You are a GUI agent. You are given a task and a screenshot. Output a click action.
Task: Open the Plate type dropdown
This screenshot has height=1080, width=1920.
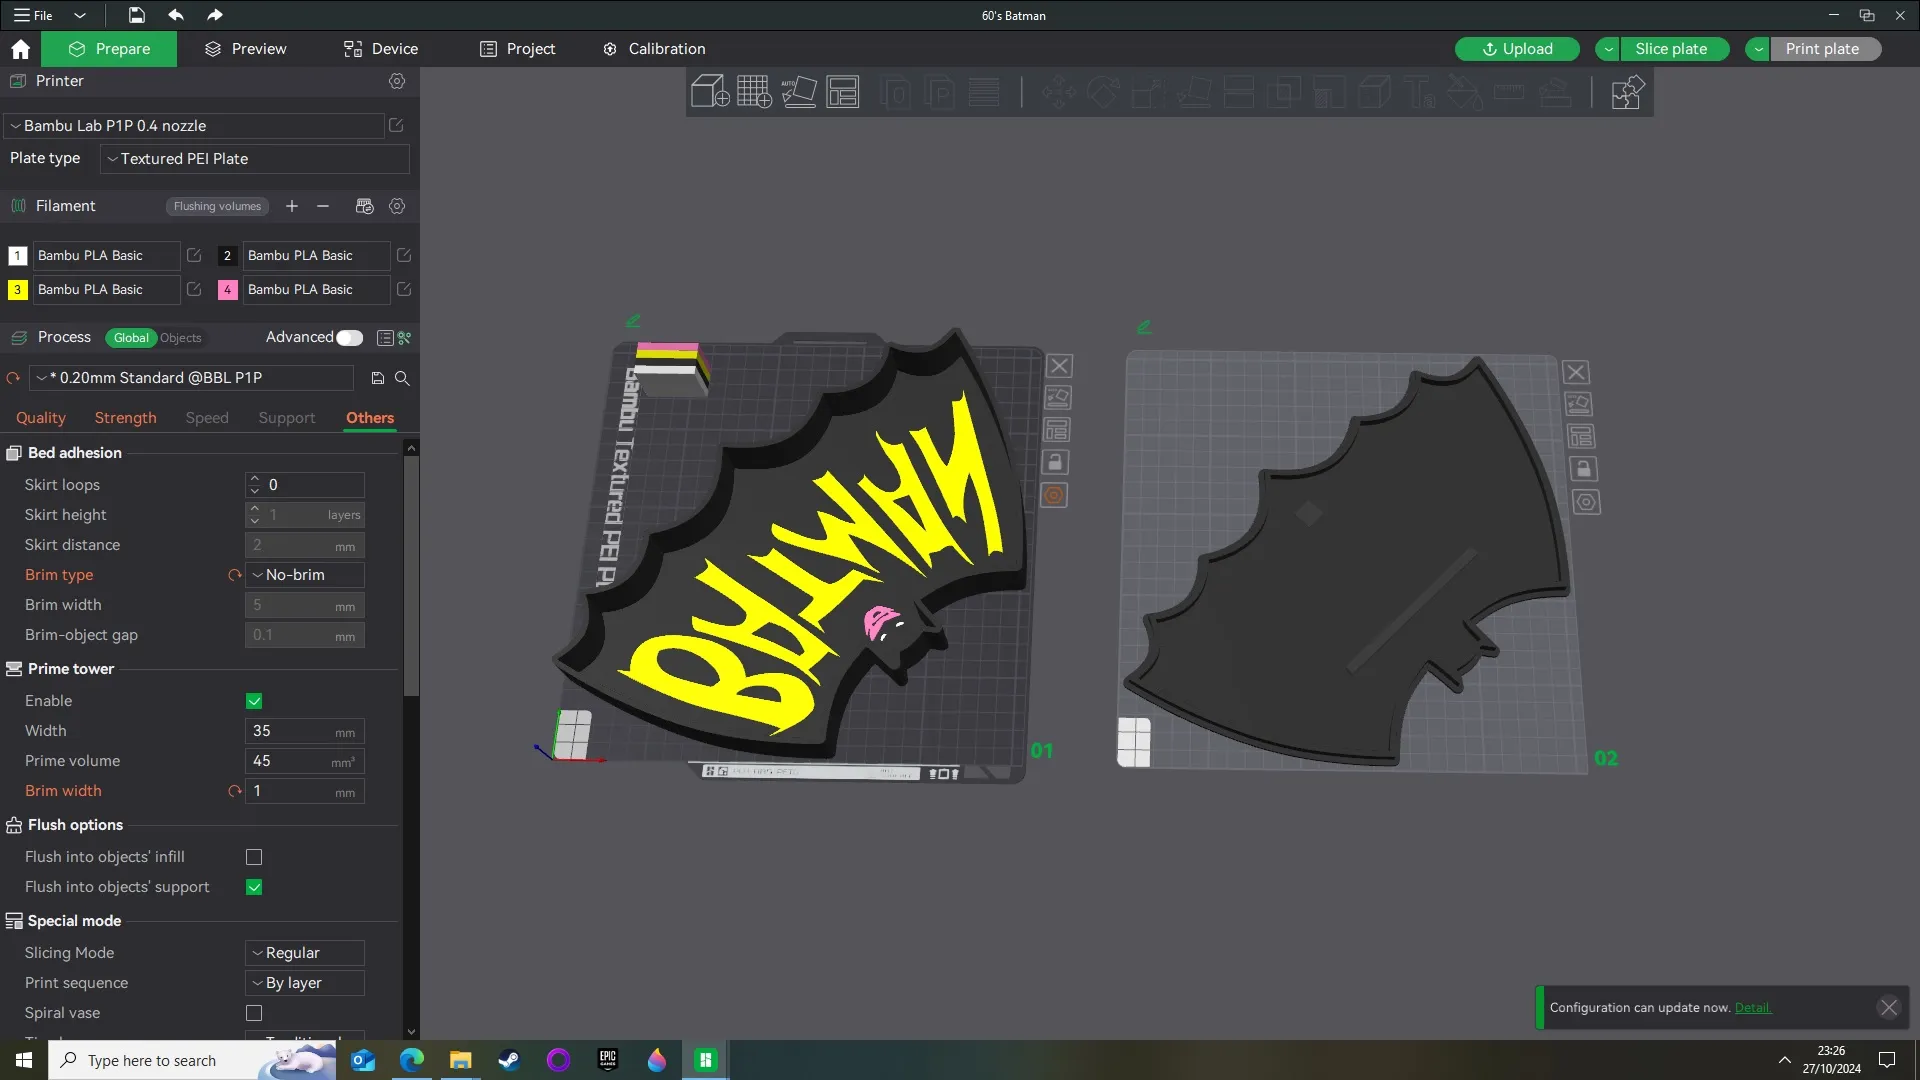[254, 159]
